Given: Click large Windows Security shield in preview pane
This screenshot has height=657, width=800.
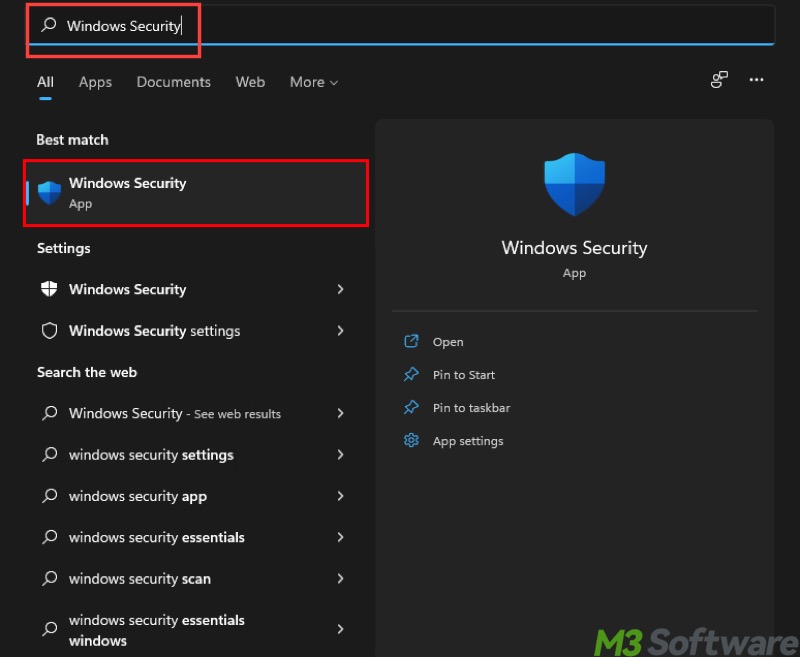Looking at the screenshot, I should [574, 184].
